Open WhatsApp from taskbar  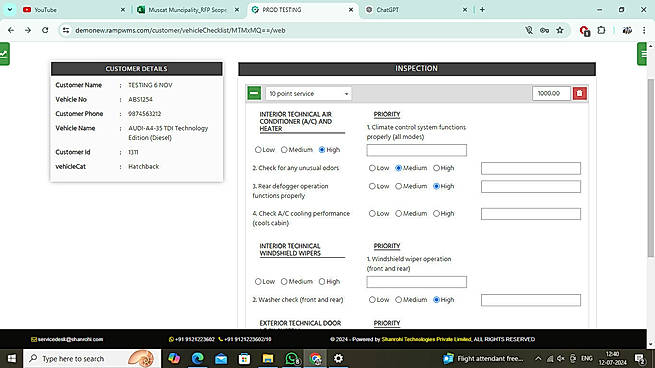(x=292, y=358)
